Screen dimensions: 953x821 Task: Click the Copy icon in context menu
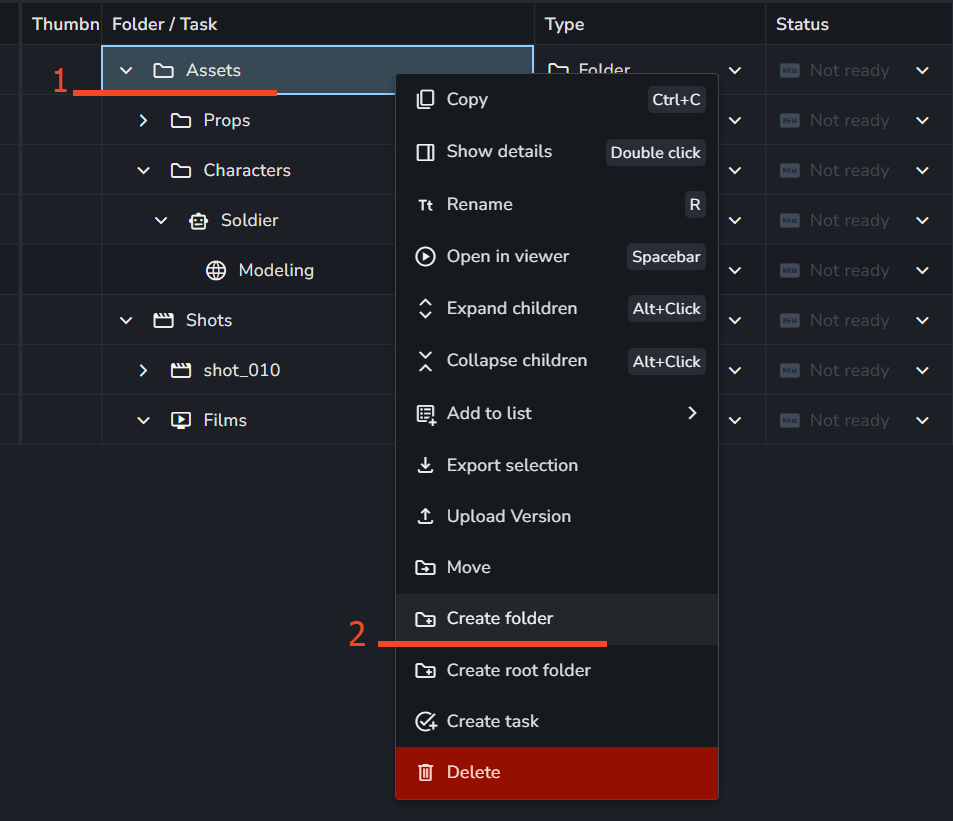426,99
